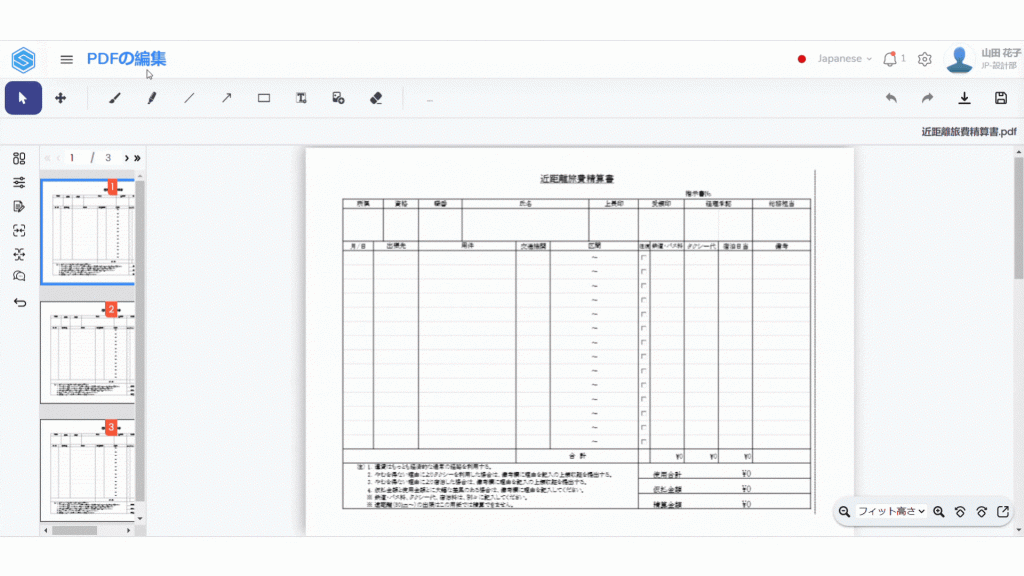Go to the last page with double chevron
Screen dimensions: 1024x576
coord(137,158)
